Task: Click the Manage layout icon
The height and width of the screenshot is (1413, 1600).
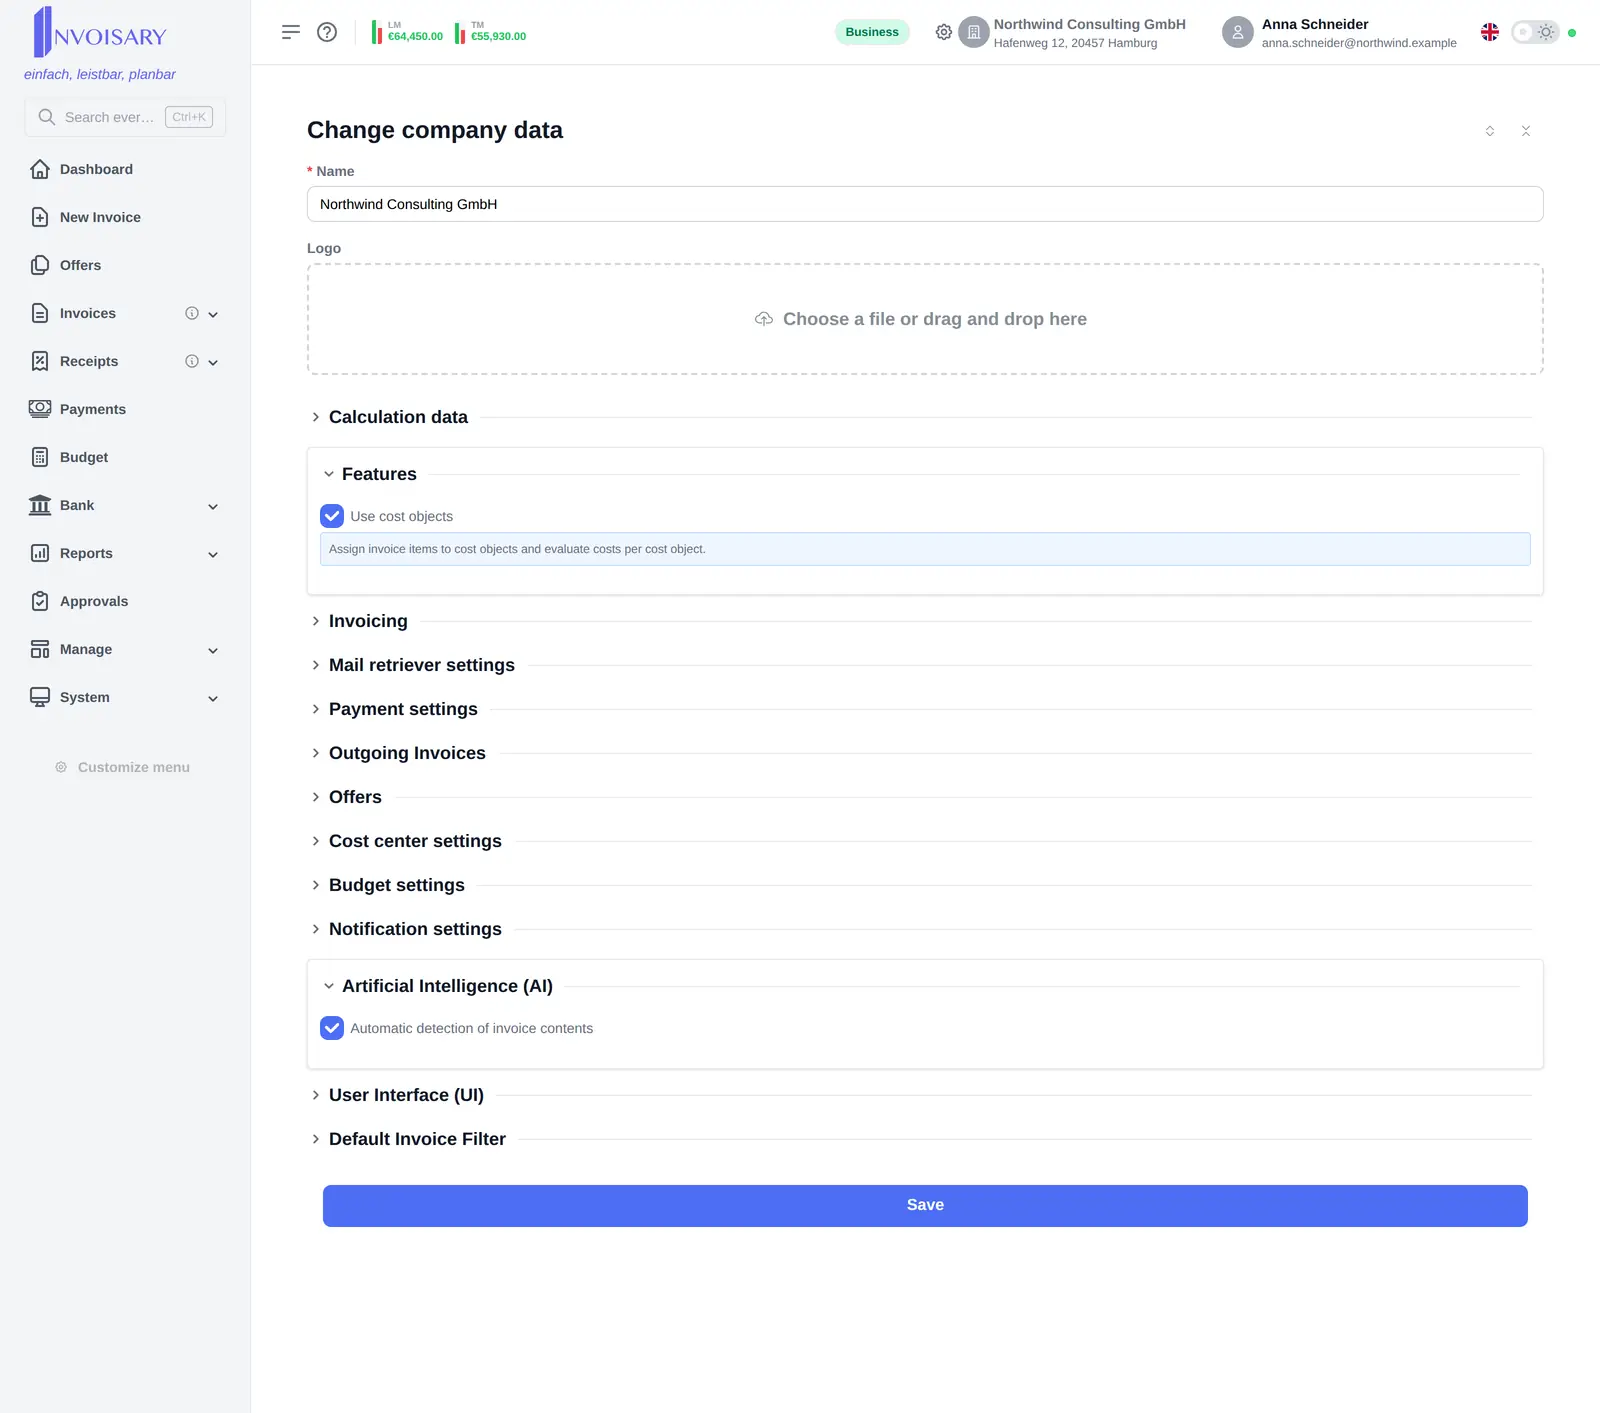Action: (x=40, y=649)
